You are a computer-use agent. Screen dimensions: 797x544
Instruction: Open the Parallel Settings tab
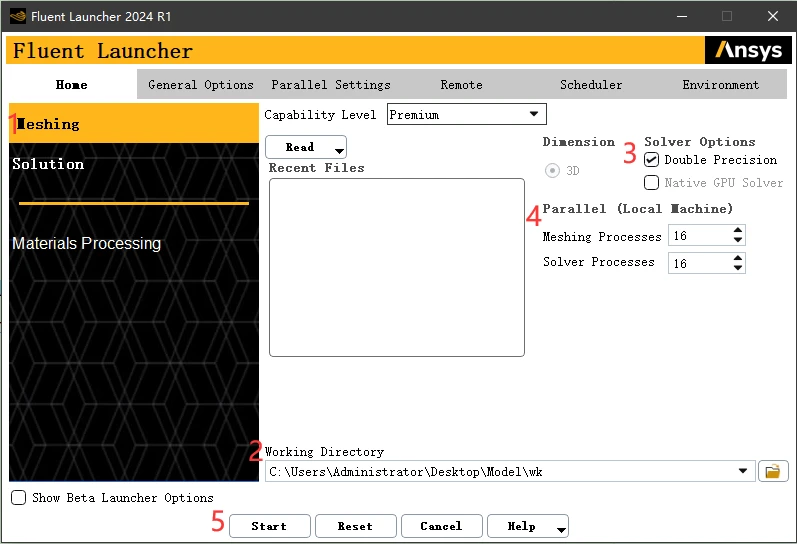click(x=331, y=84)
